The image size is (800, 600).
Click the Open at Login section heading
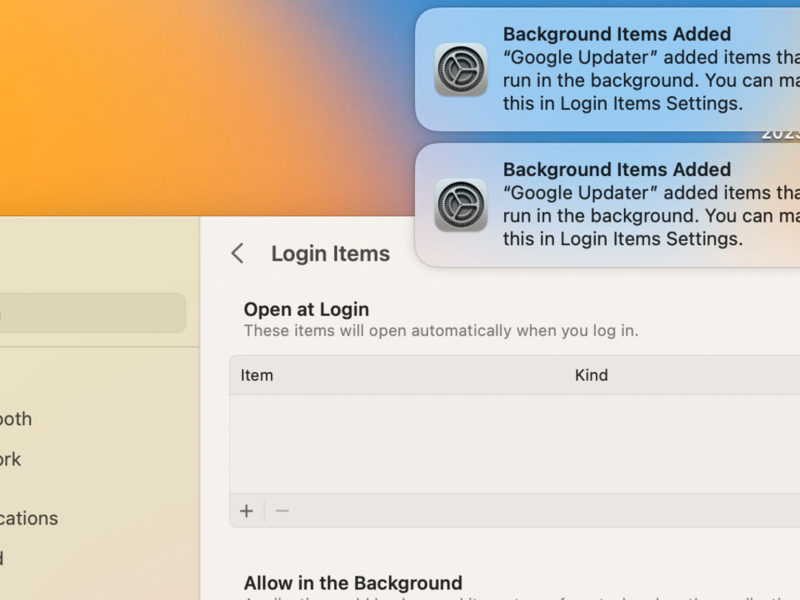coord(306,309)
